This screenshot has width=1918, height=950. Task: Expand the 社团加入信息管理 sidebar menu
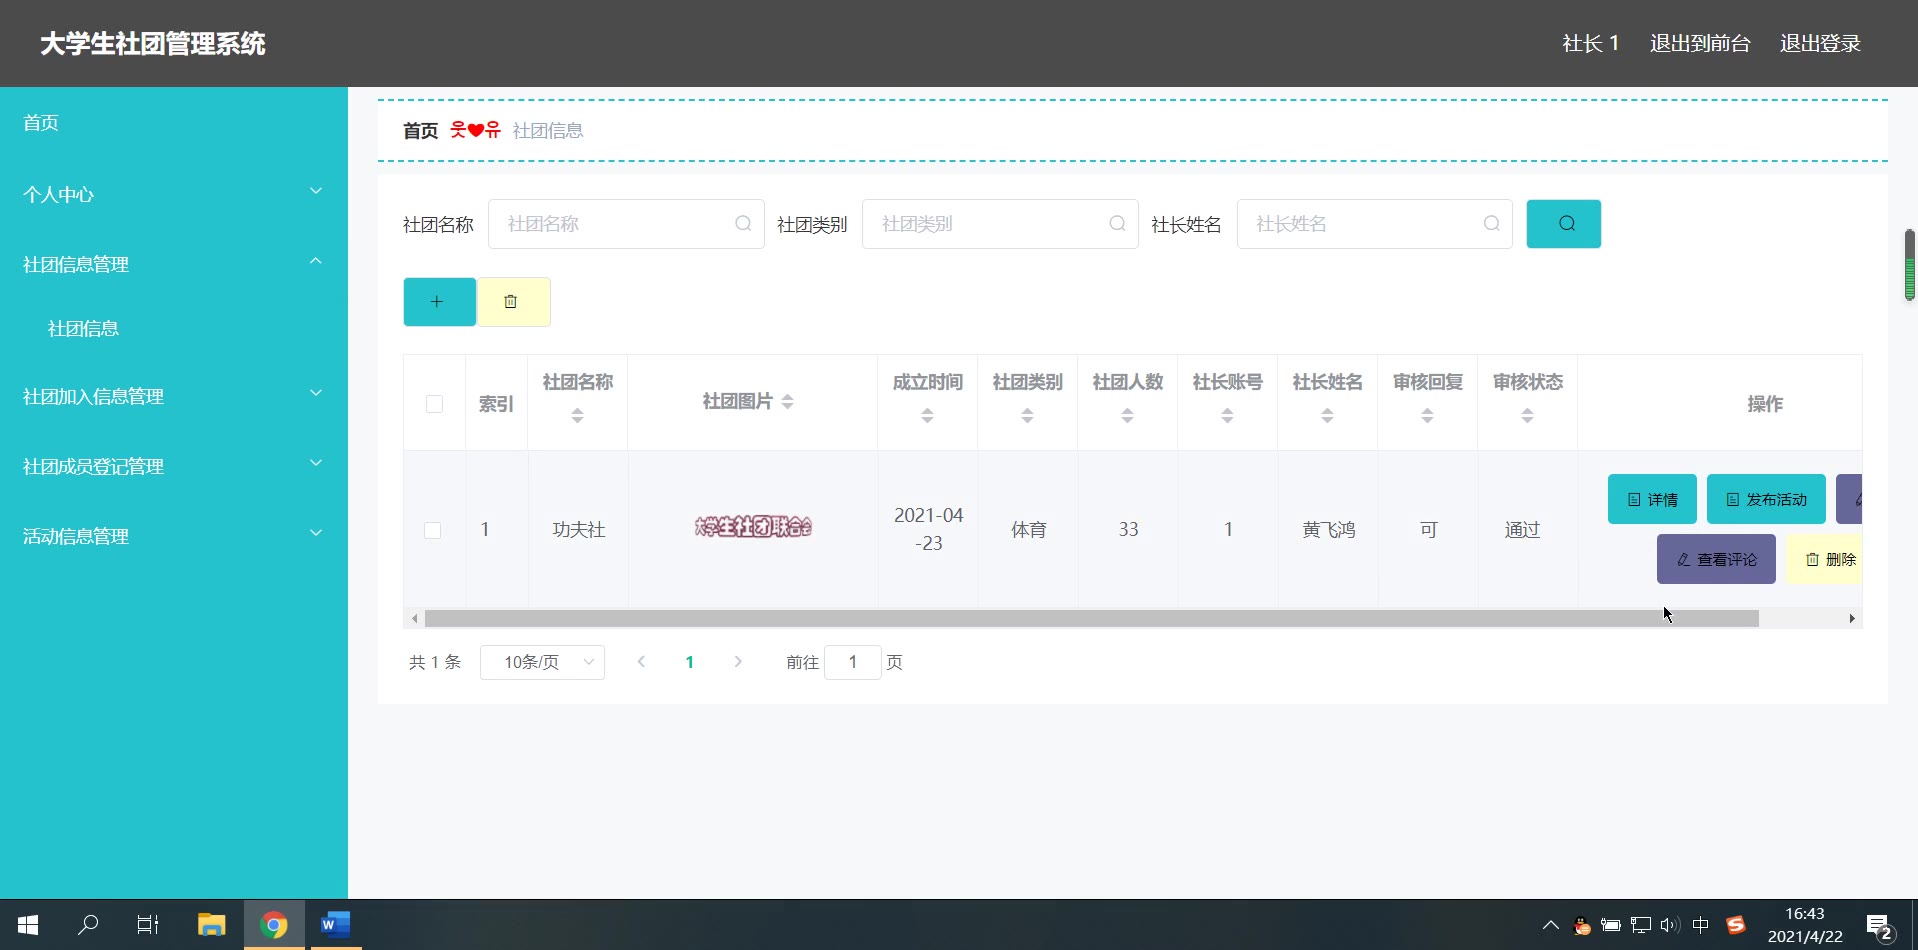click(173, 396)
